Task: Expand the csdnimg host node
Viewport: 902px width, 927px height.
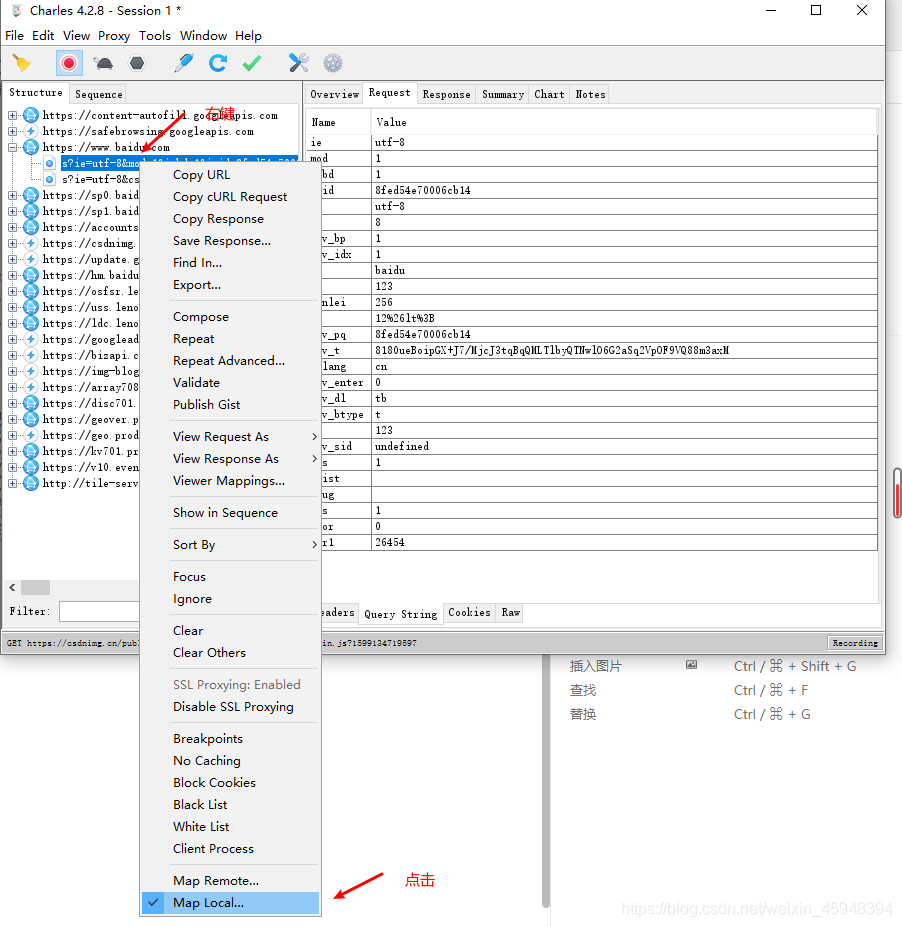Action: [12, 243]
